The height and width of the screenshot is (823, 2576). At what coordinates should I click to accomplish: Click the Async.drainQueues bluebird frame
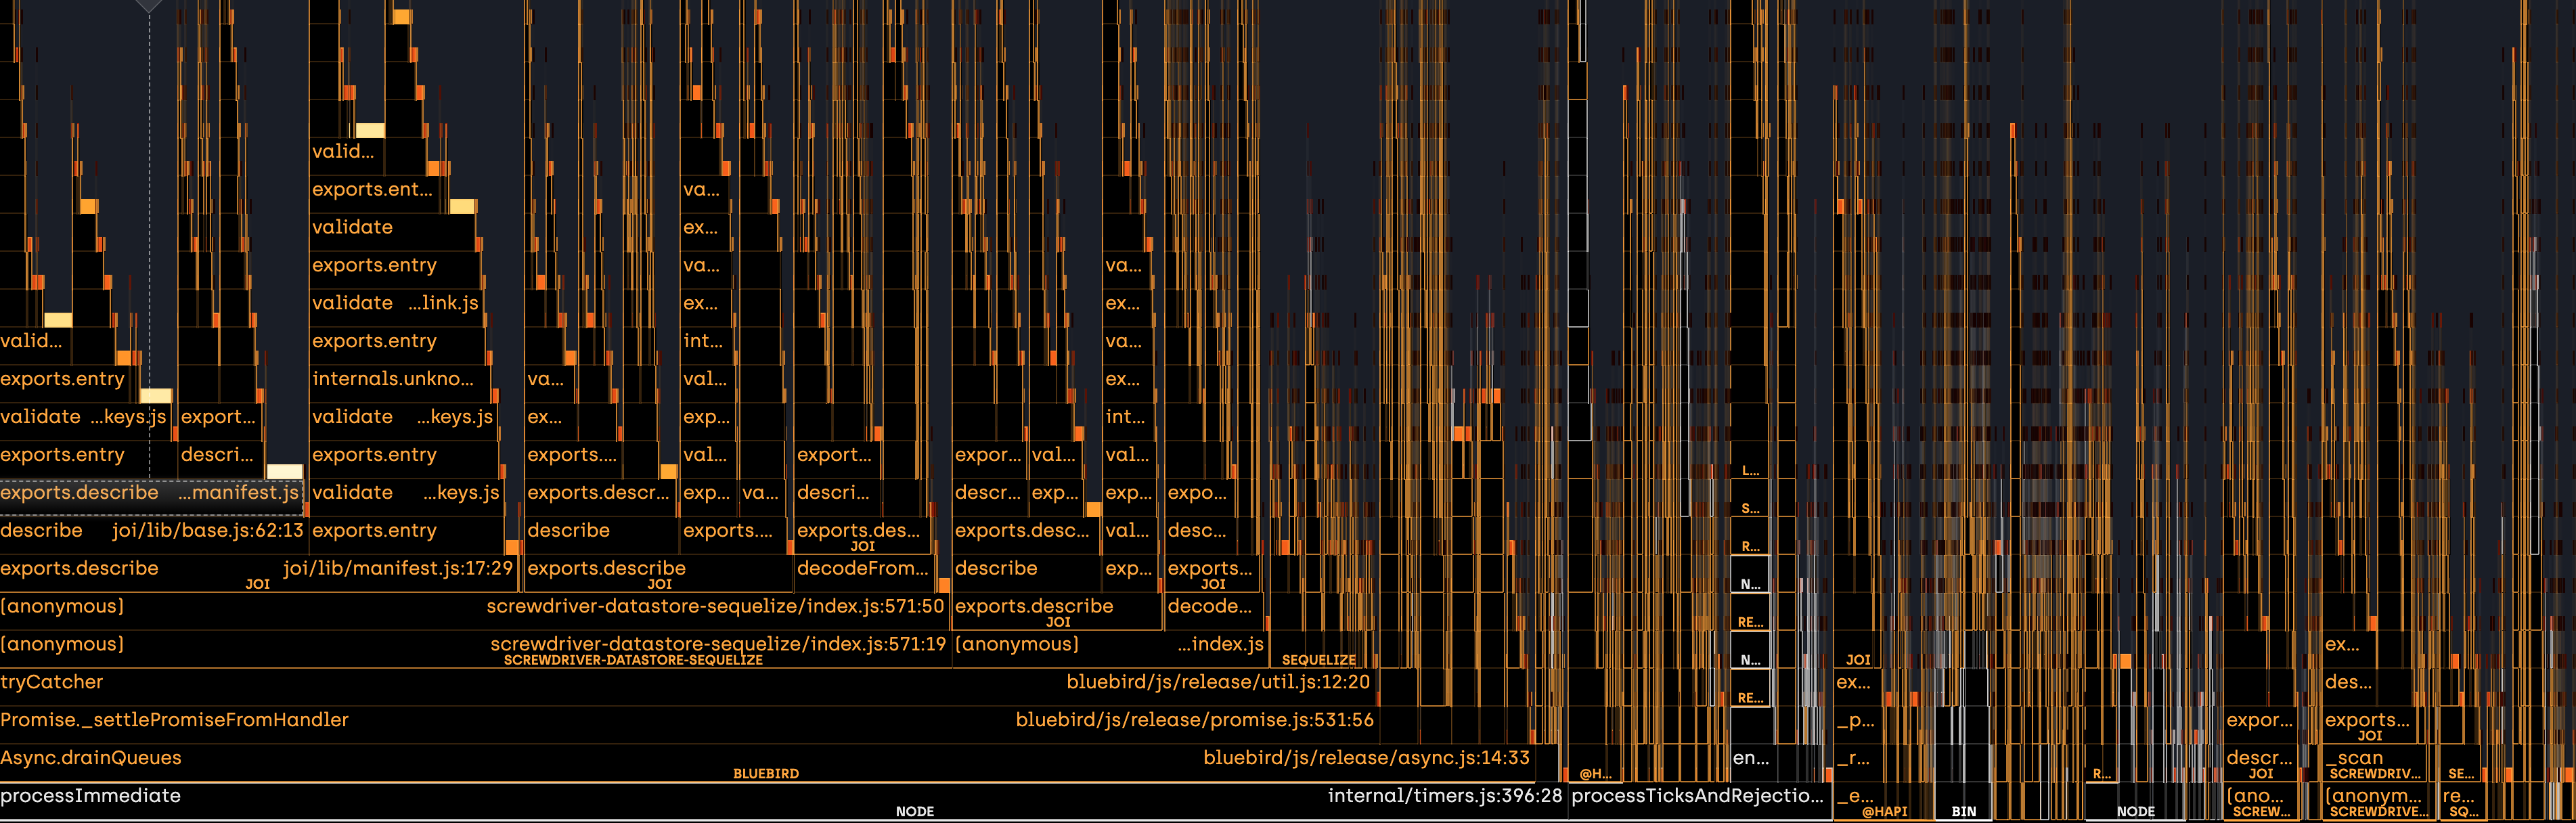tap(767, 763)
